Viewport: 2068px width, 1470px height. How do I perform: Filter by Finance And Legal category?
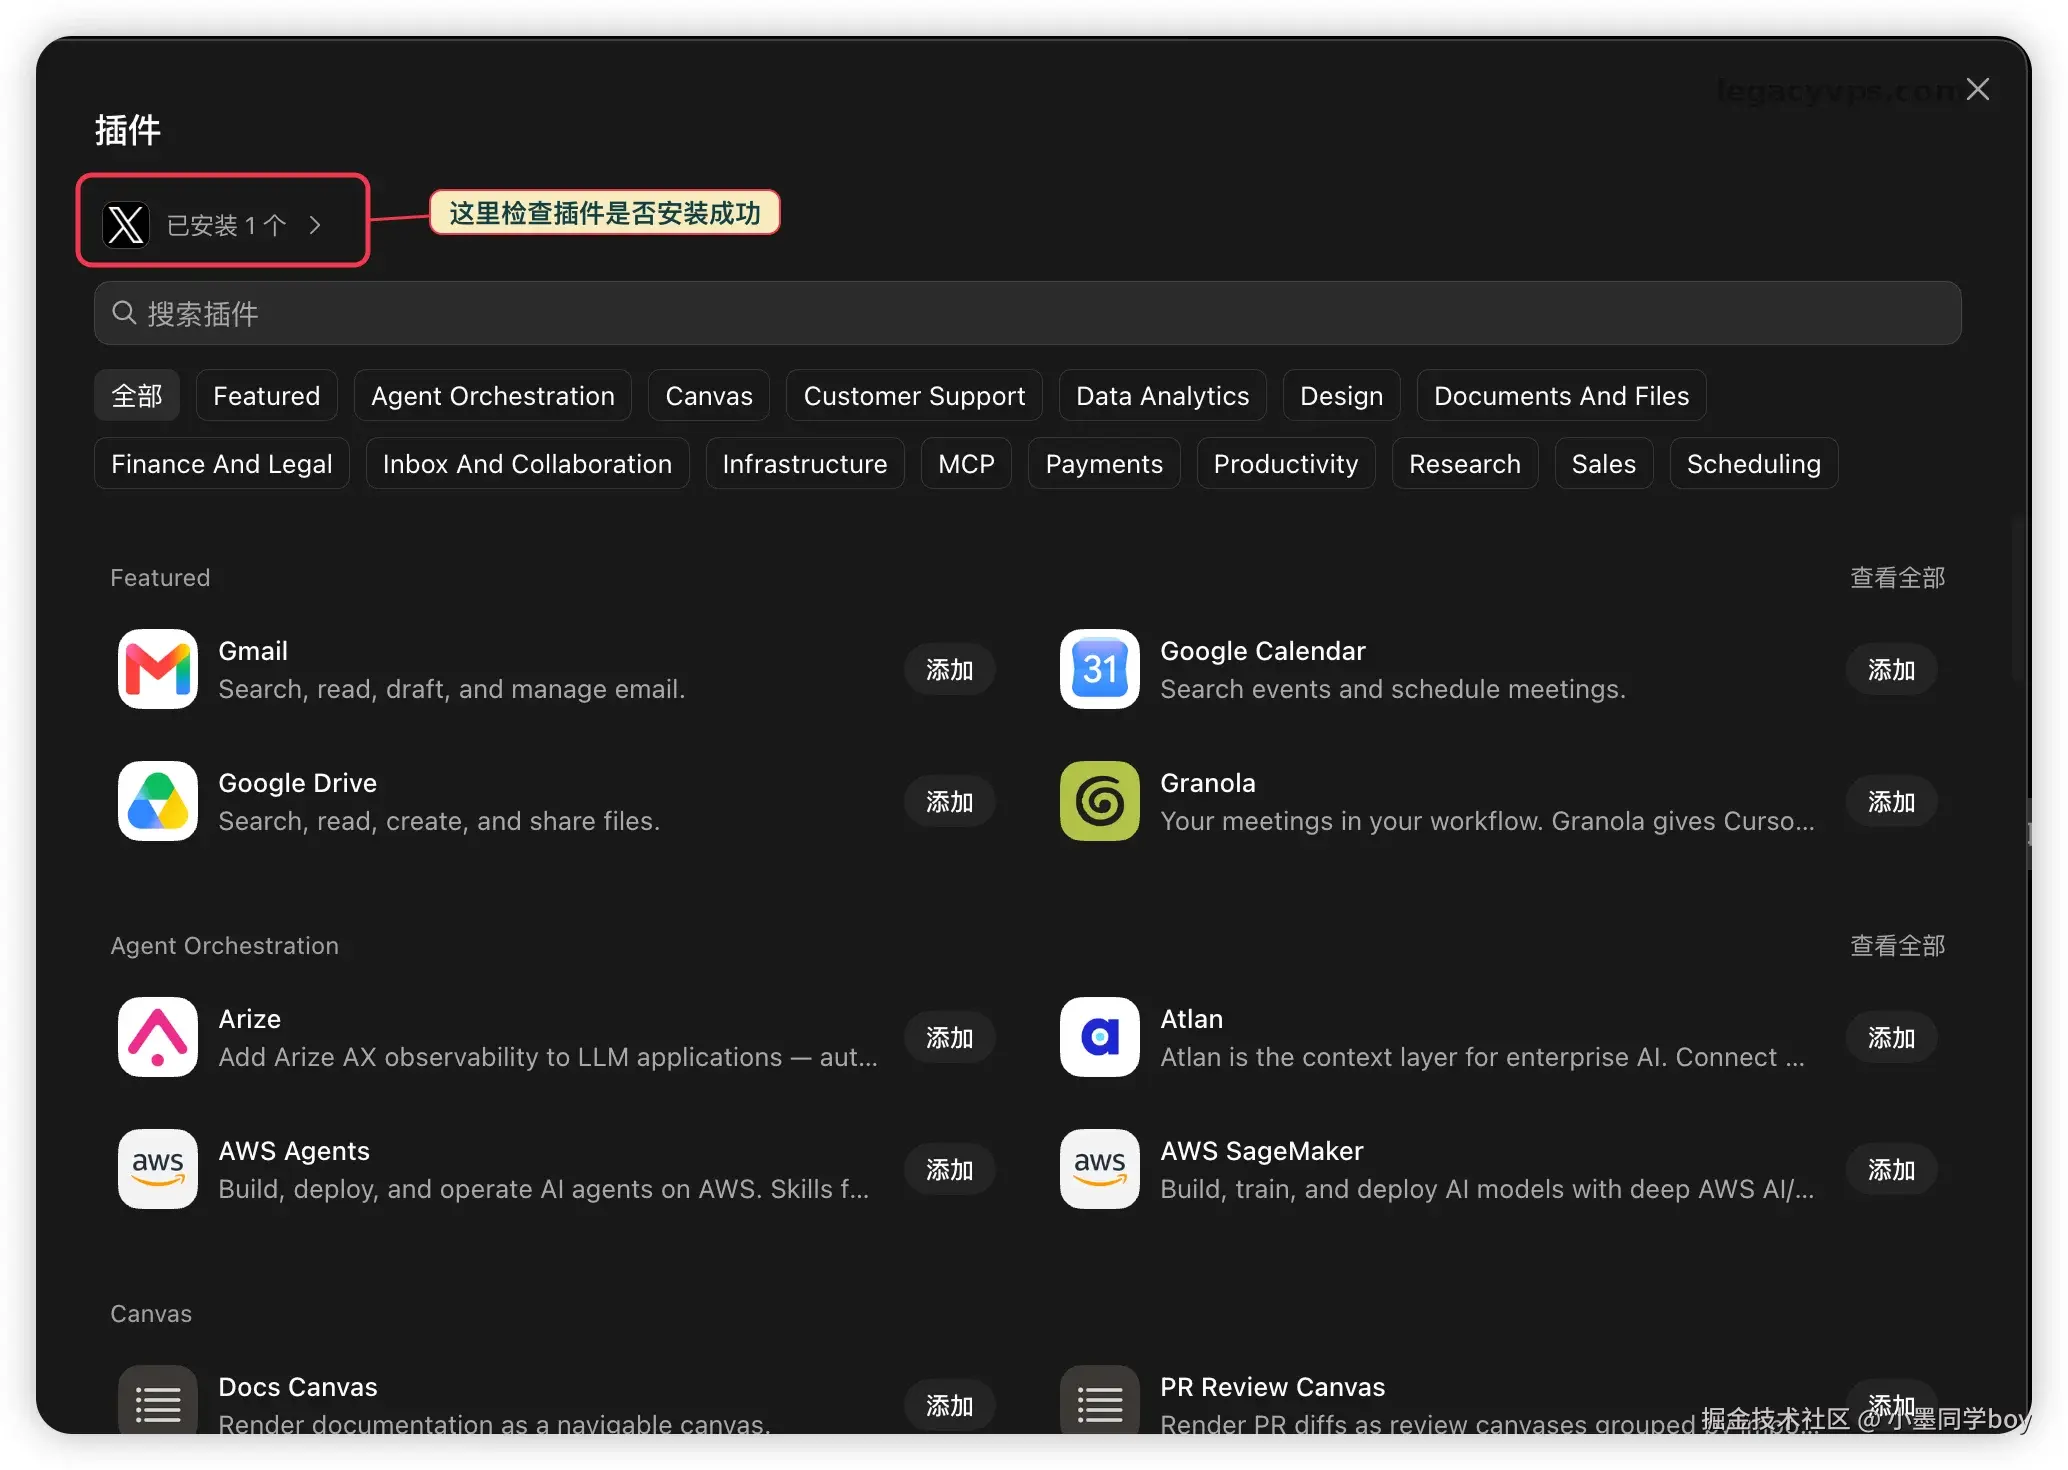222,463
